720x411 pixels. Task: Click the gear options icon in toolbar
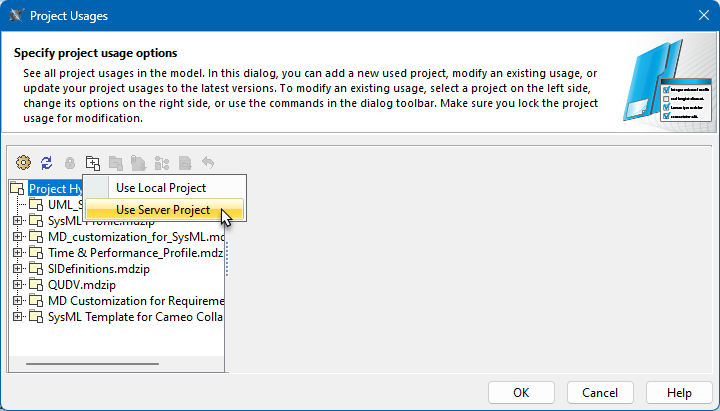point(24,162)
